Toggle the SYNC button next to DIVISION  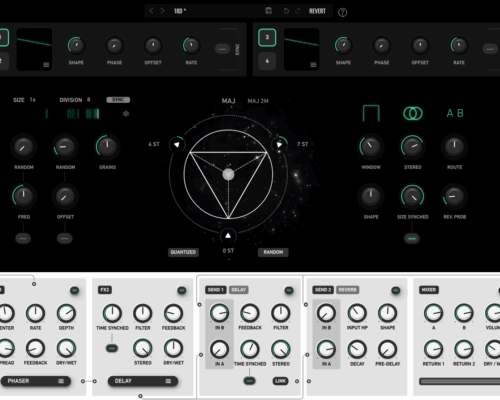pyautogui.click(x=118, y=100)
